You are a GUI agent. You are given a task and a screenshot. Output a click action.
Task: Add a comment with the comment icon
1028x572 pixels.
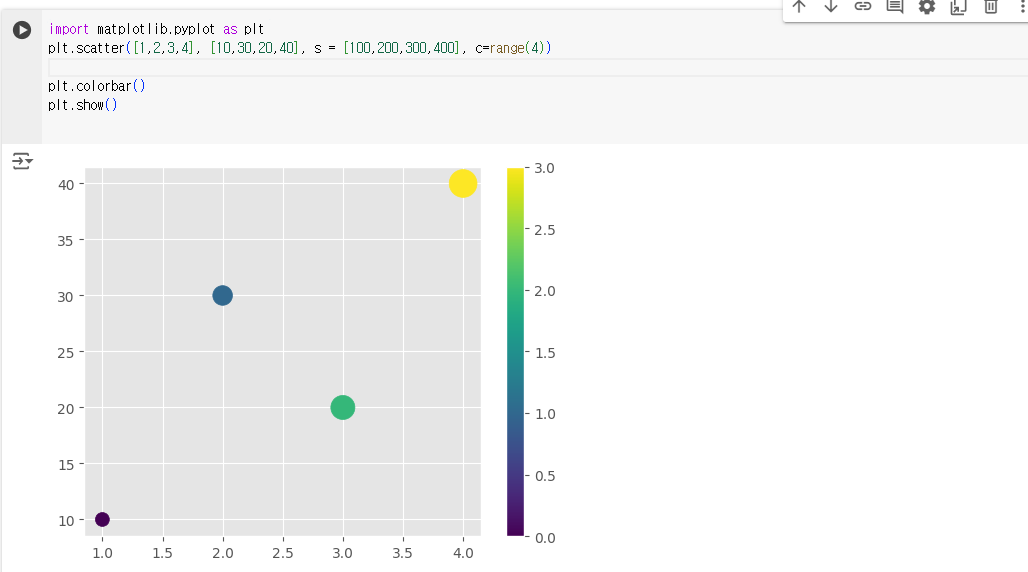click(895, 7)
